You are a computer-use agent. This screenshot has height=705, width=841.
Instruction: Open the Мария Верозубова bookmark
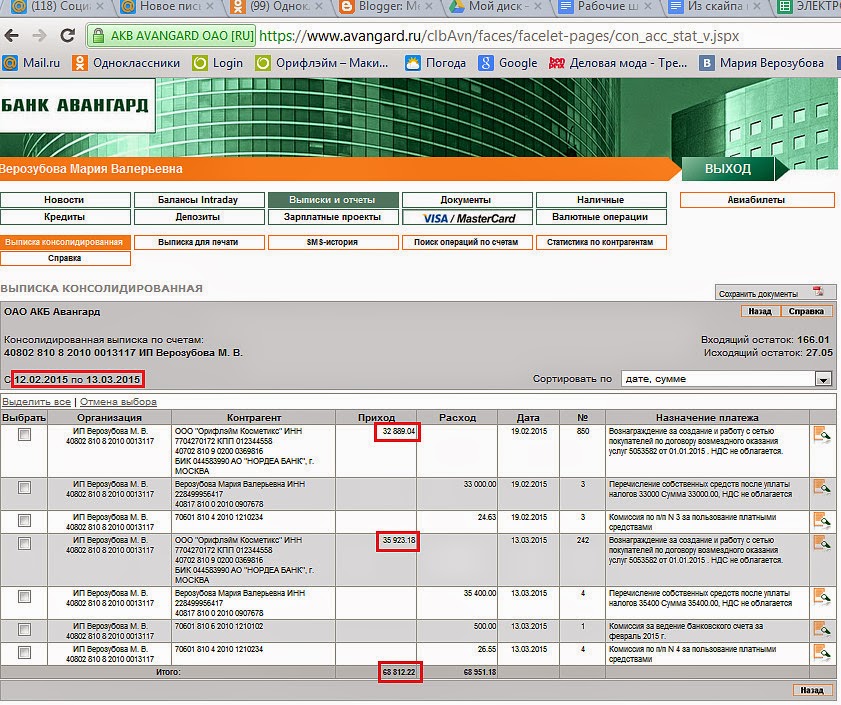762,63
